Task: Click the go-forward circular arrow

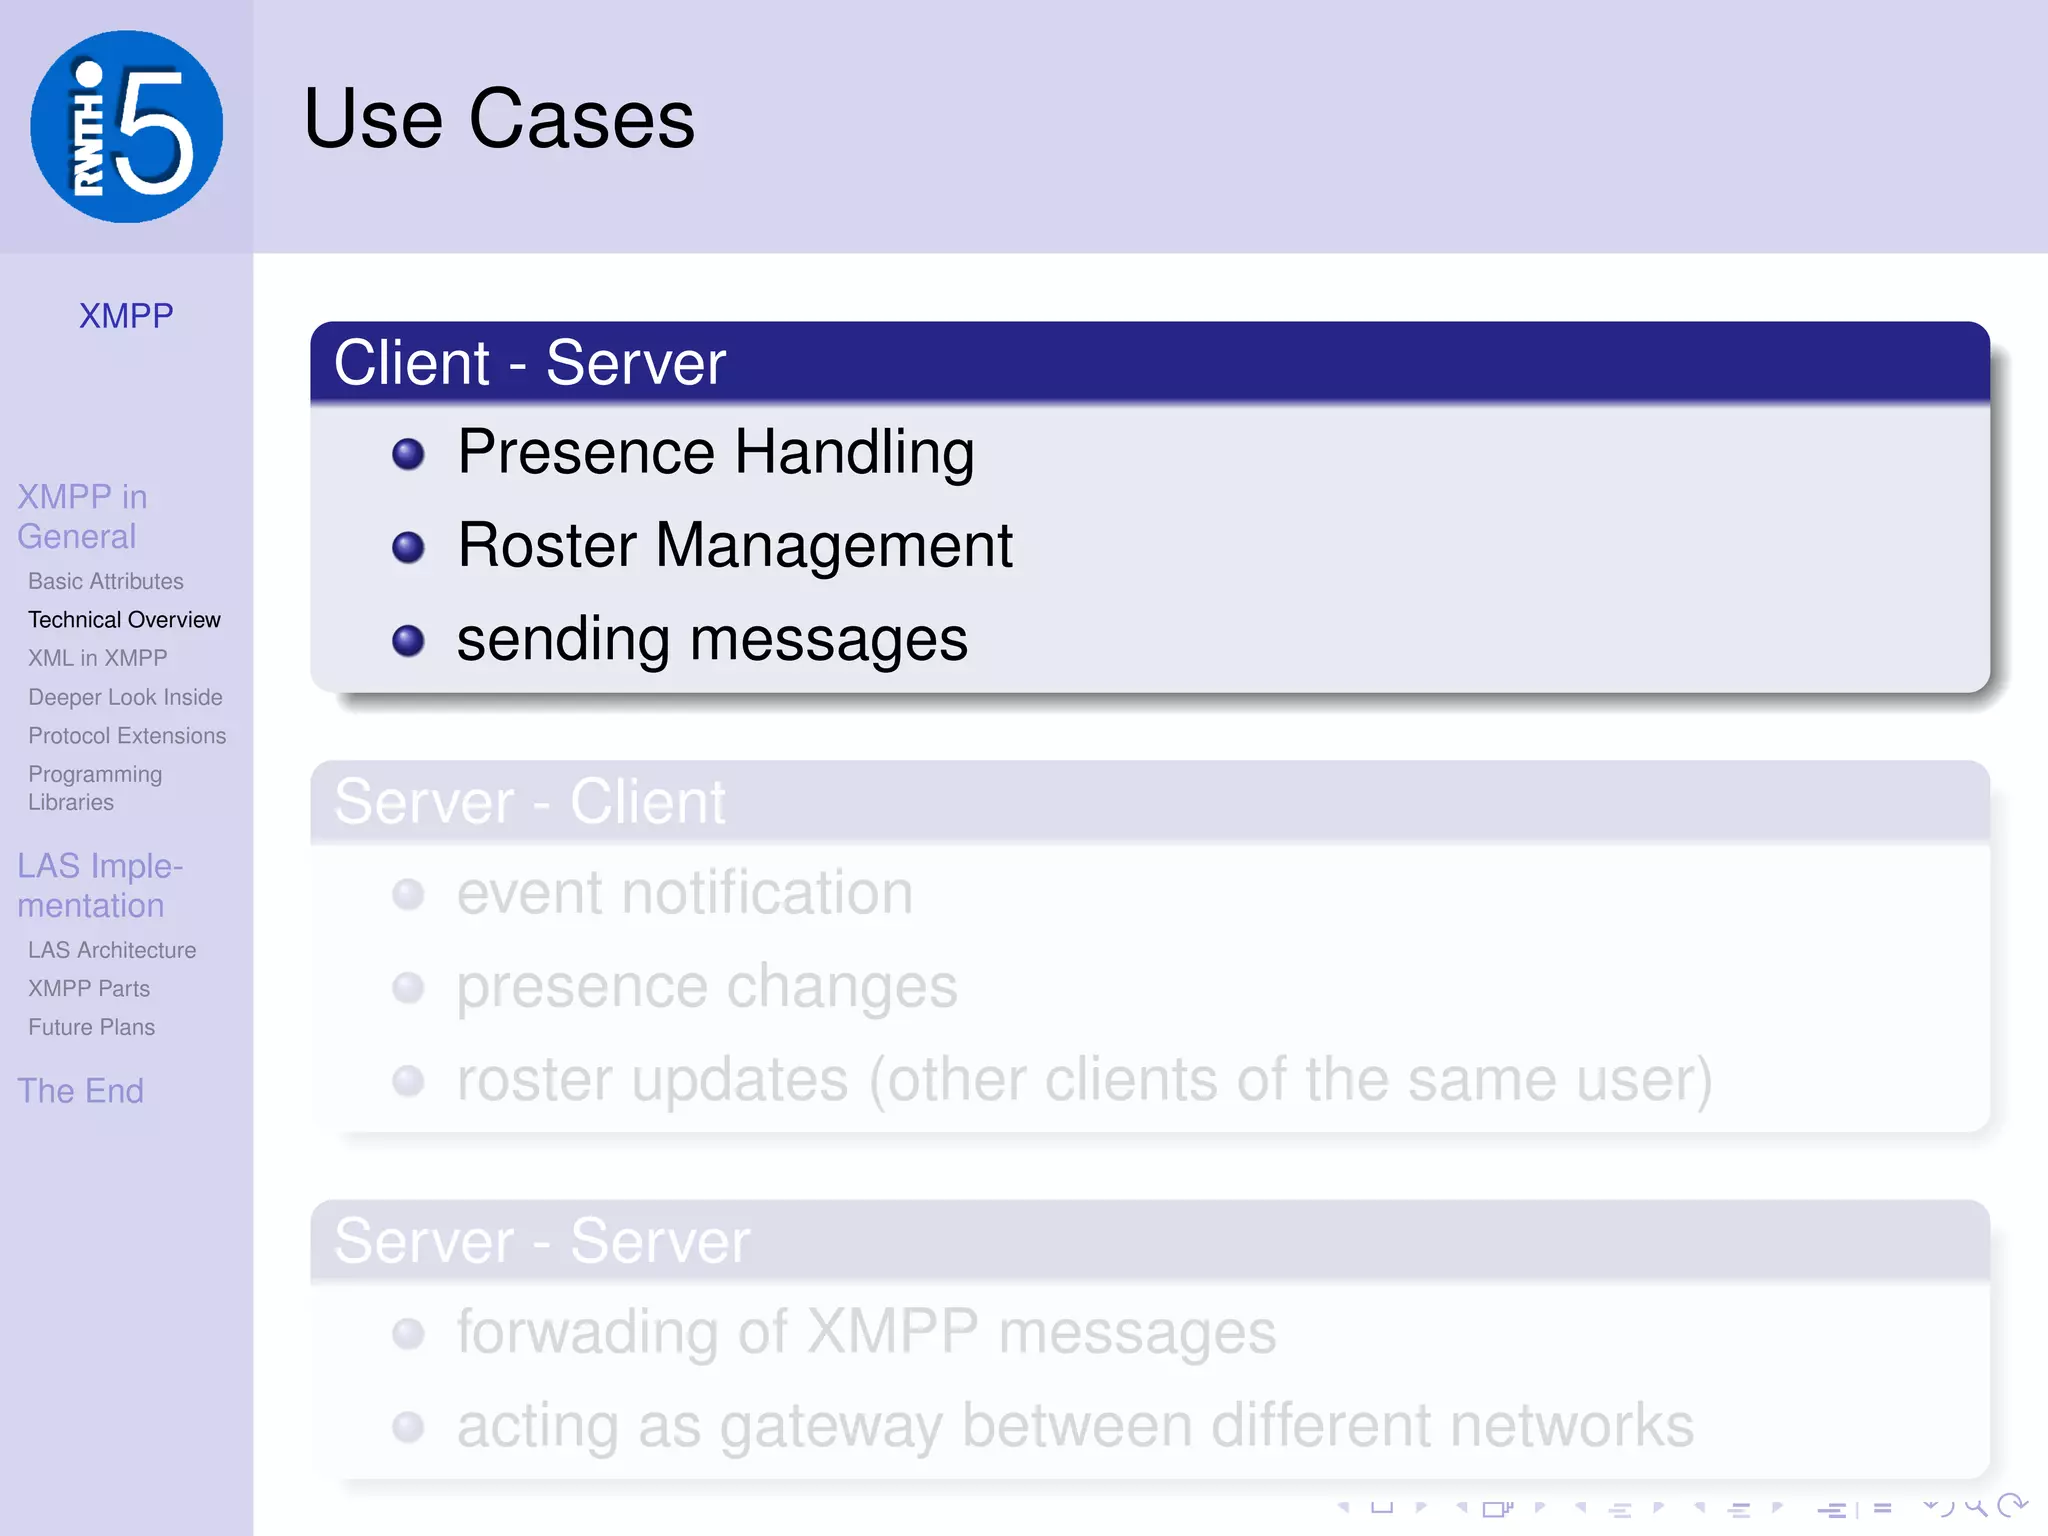Action: tap(2012, 1505)
